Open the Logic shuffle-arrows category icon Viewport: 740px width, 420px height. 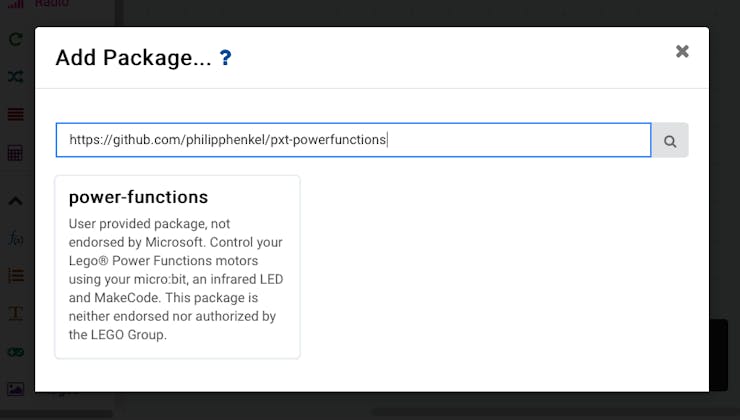pos(16,76)
